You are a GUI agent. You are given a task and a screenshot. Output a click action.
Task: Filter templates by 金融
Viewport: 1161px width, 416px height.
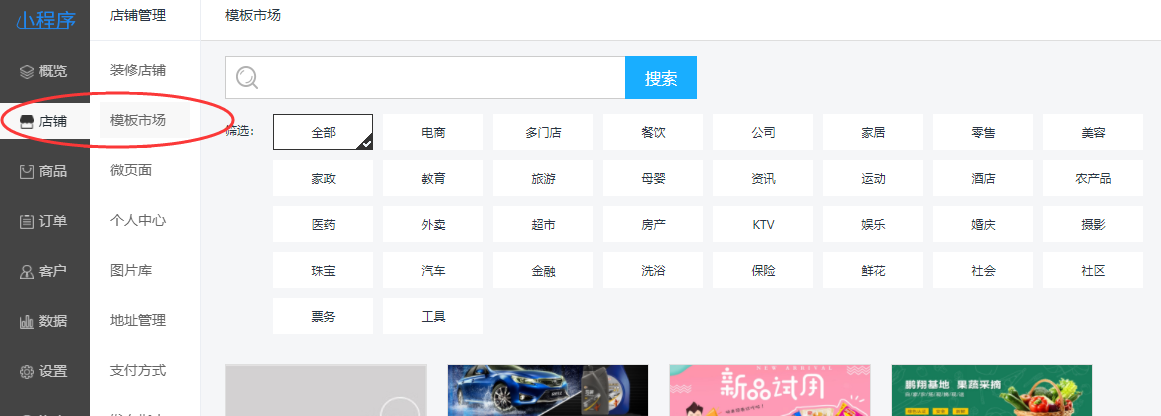(543, 270)
